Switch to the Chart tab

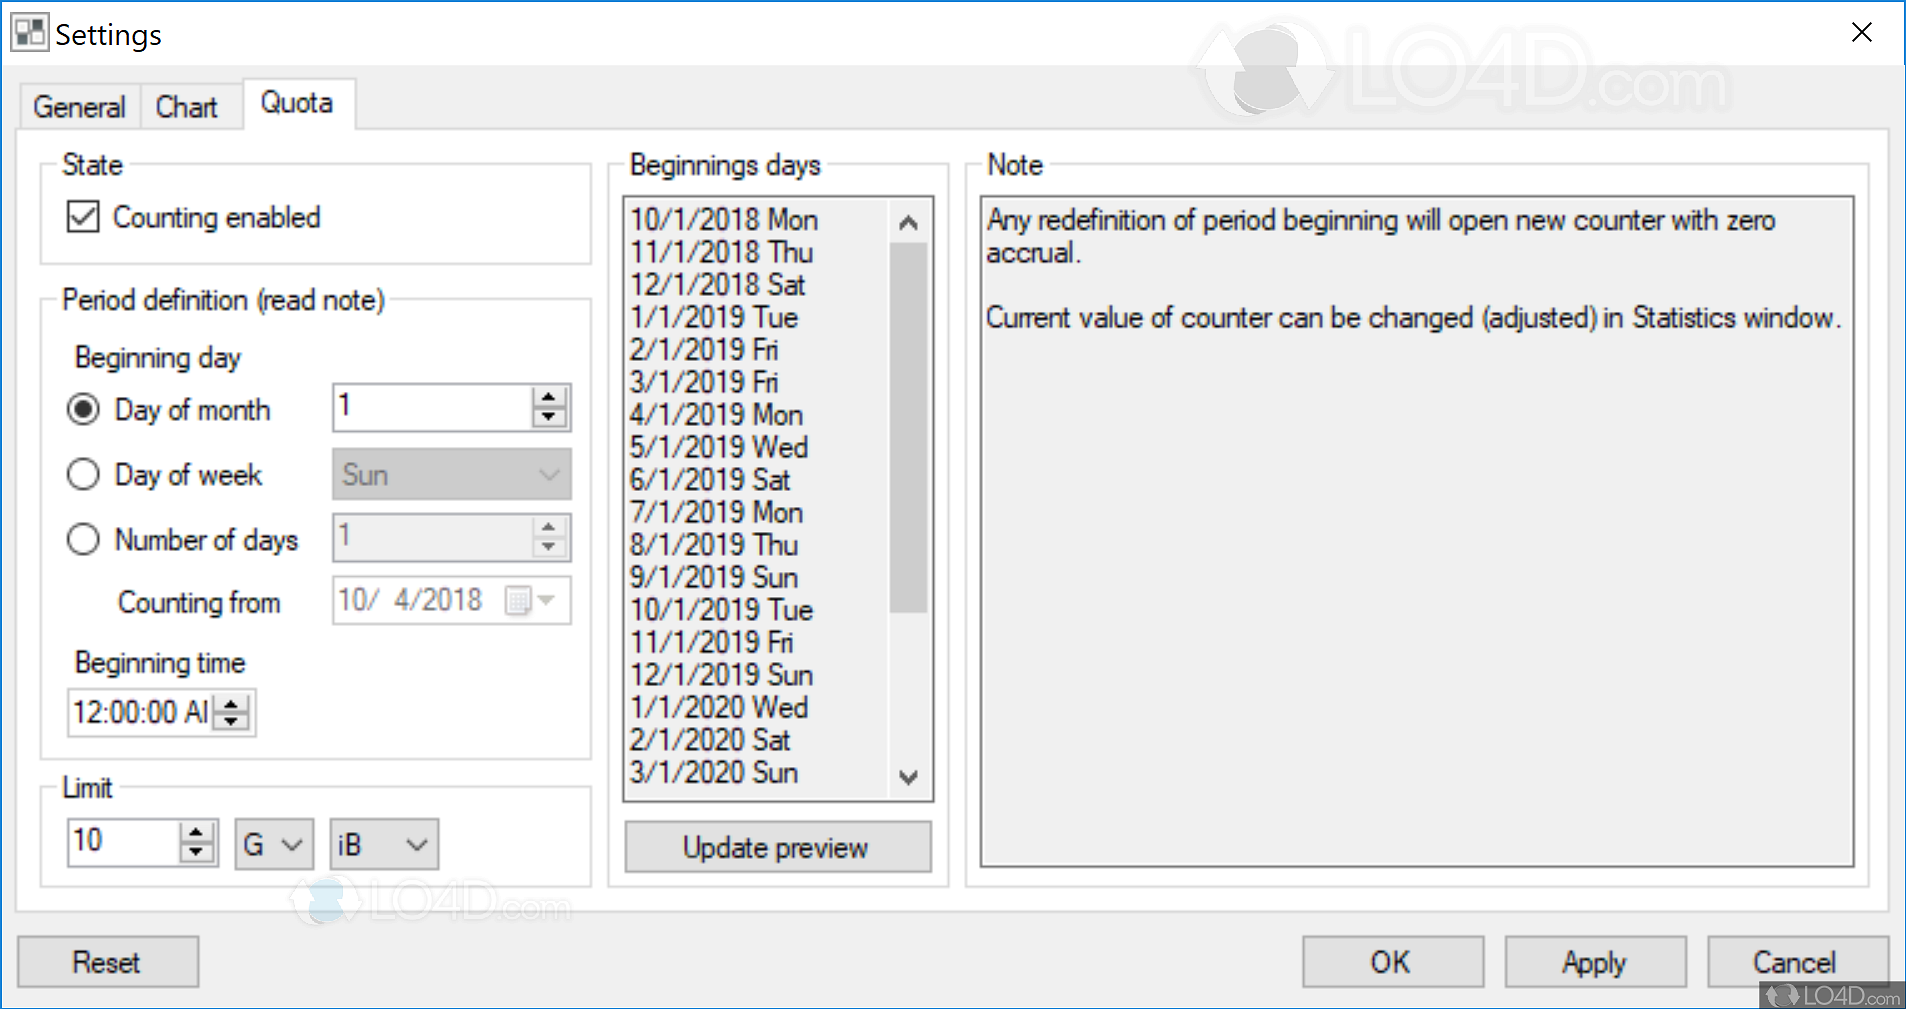[188, 106]
